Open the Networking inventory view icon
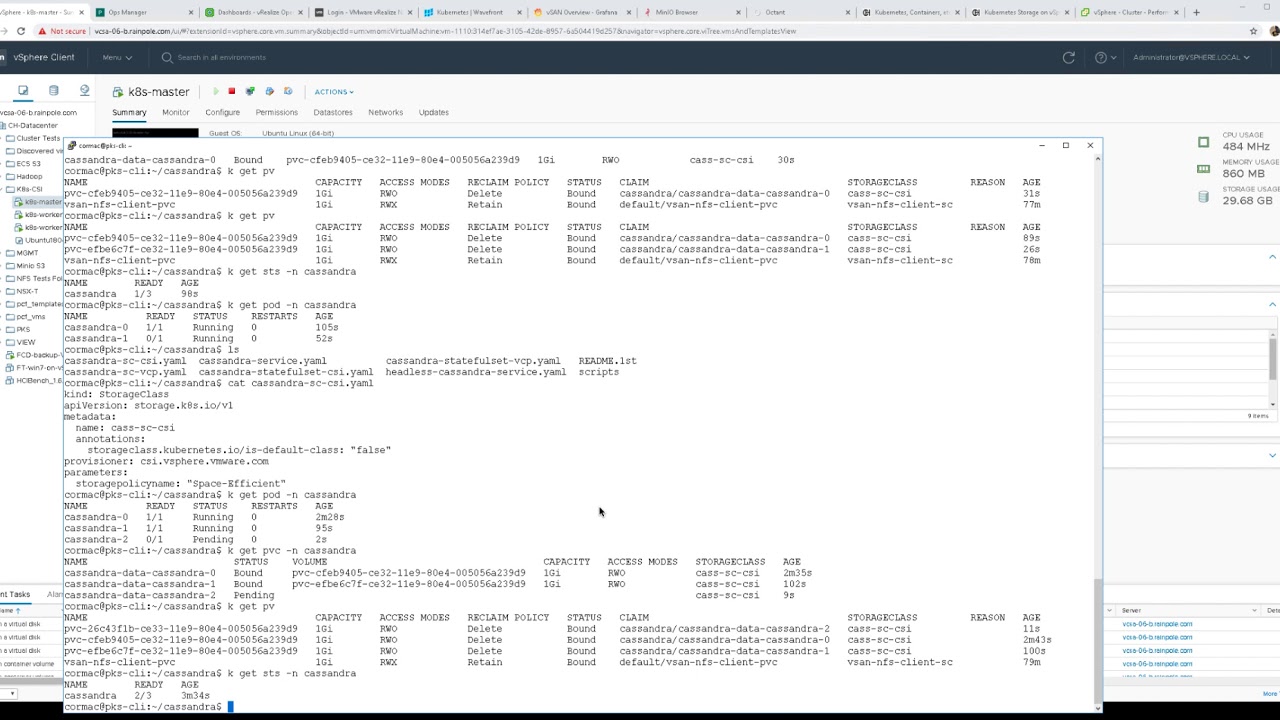The image size is (1280, 720). (84, 91)
